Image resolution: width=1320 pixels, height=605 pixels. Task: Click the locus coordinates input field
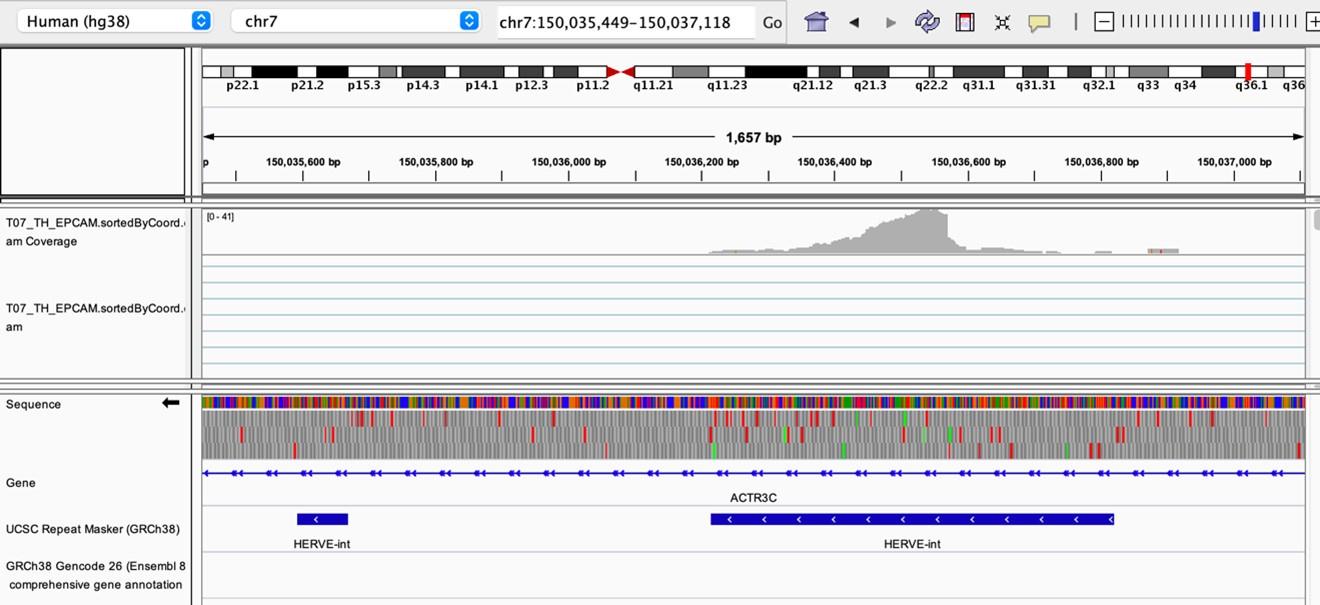tap(625, 22)
